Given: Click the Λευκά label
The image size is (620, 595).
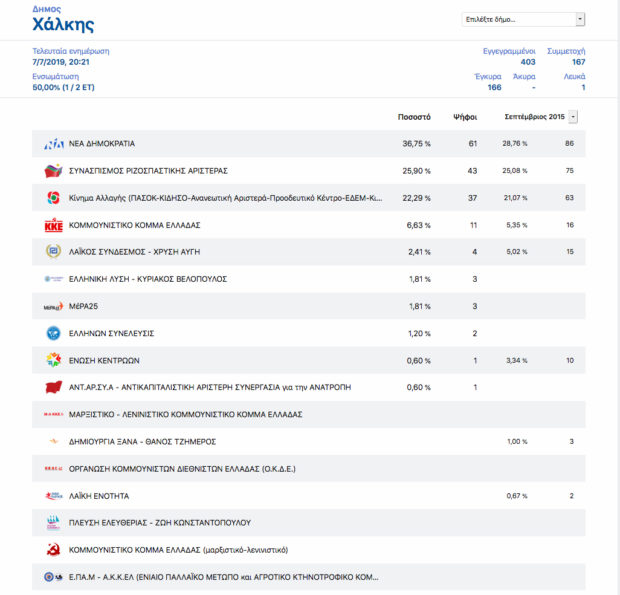Looking at the screenshot, I should [575, 76].
